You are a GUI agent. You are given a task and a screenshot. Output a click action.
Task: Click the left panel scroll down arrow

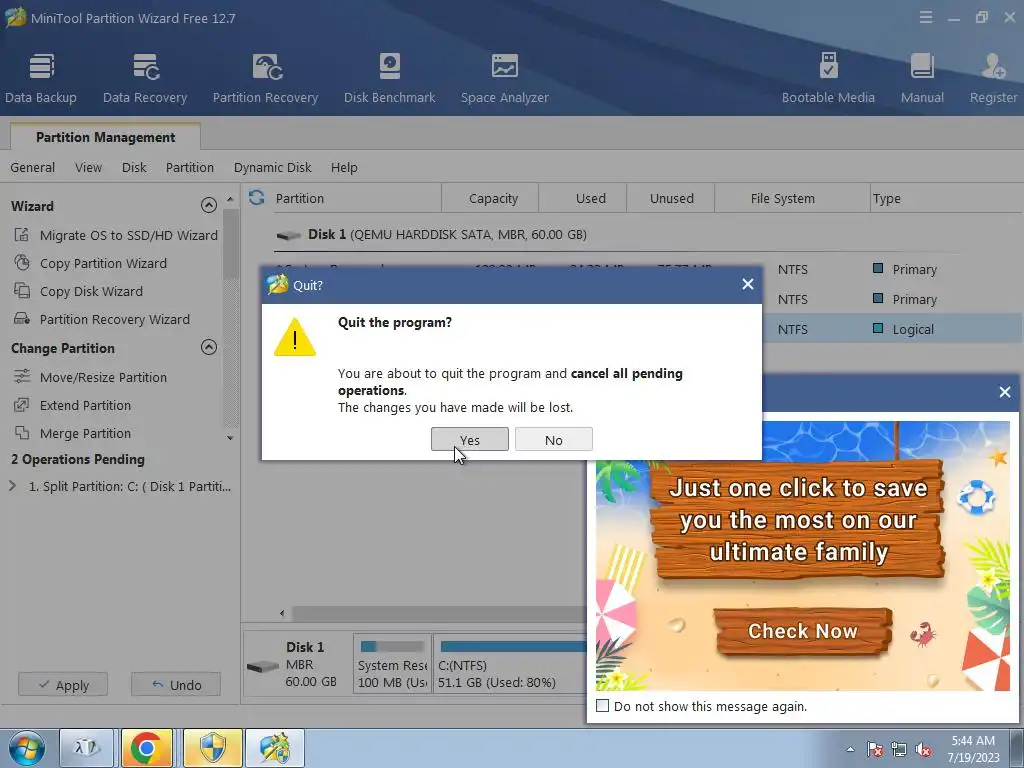tap(230, 438)
